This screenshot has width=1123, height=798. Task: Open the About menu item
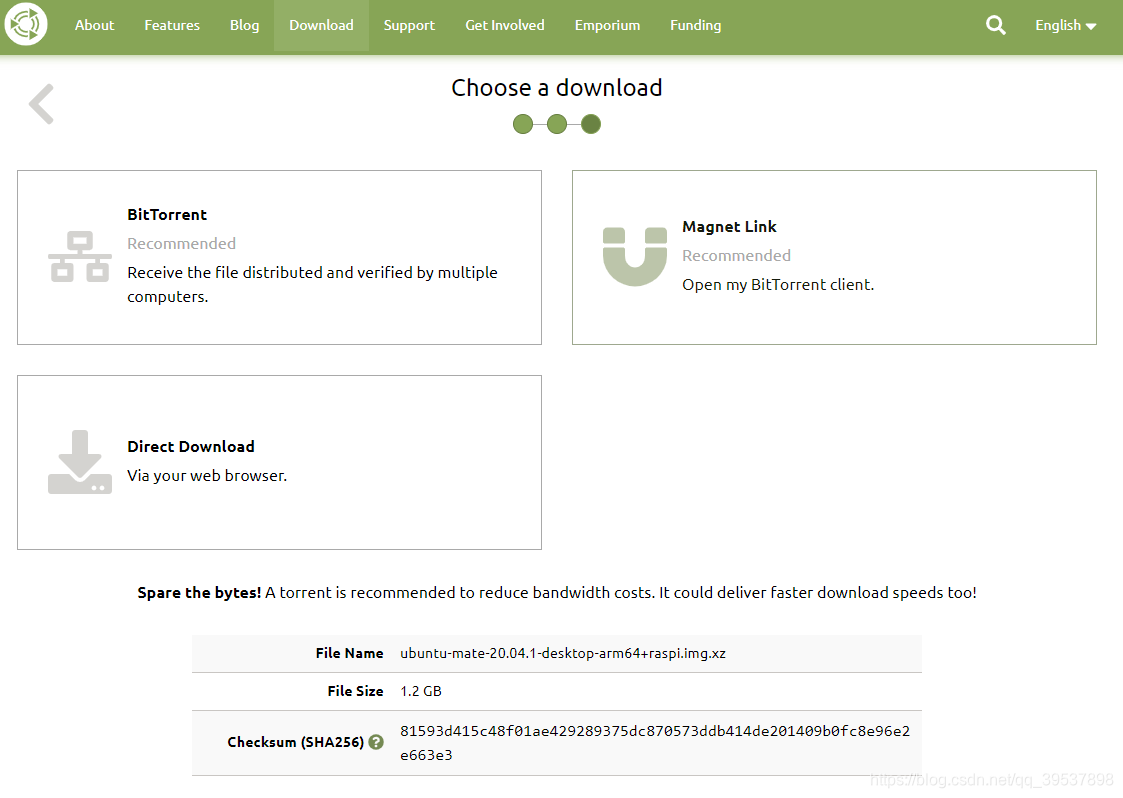[95, 25]
